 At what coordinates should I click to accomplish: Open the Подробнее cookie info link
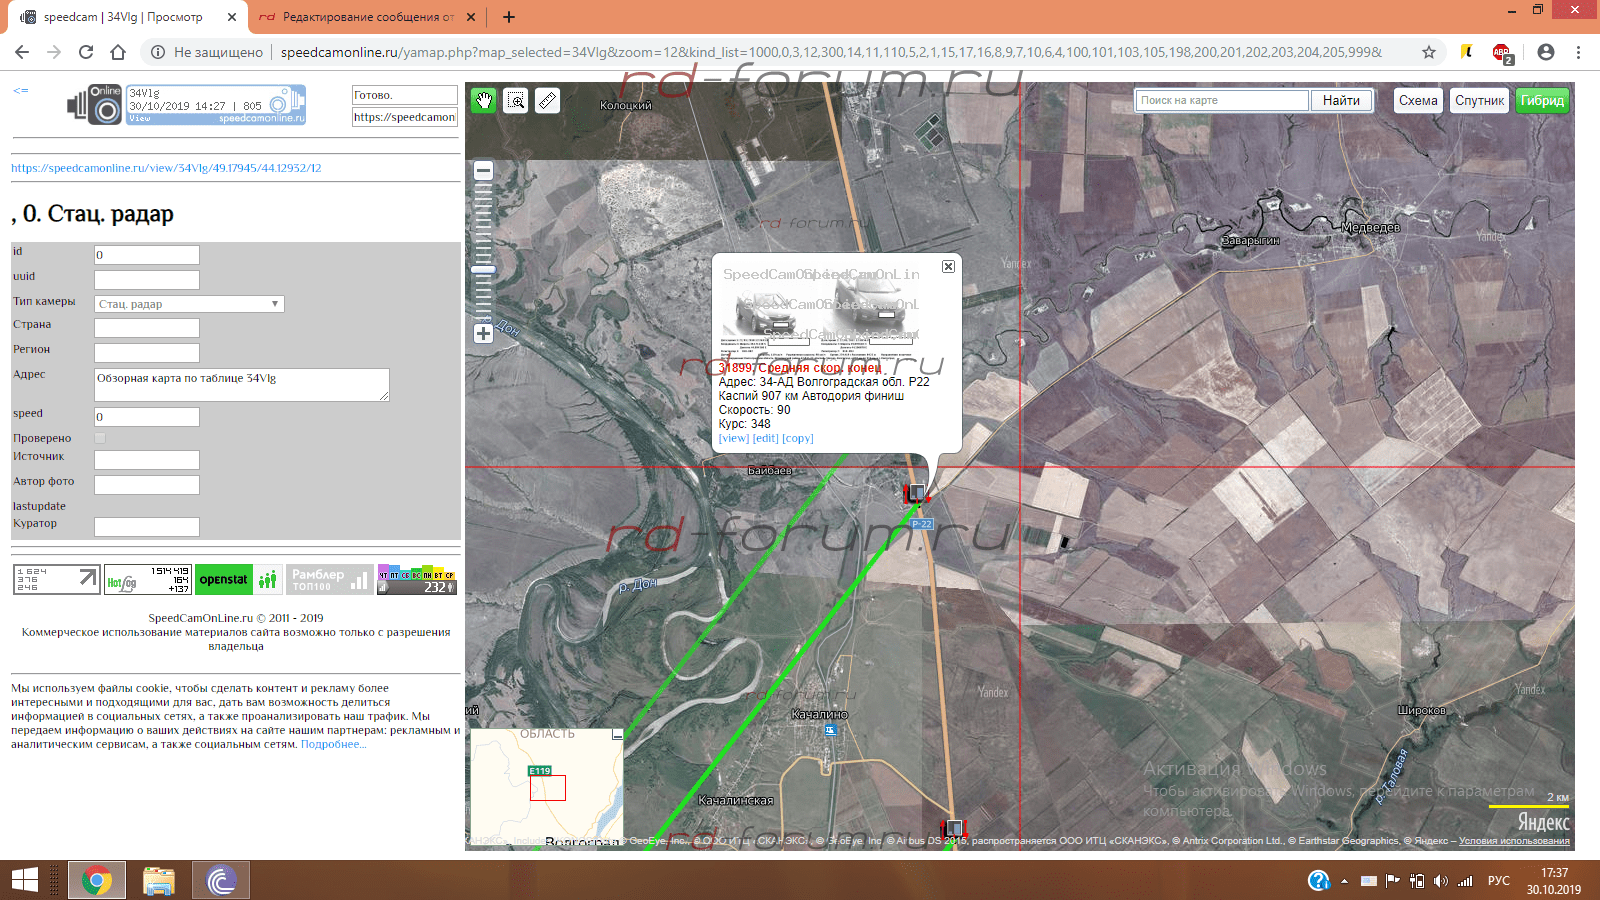tap(334, 744)
